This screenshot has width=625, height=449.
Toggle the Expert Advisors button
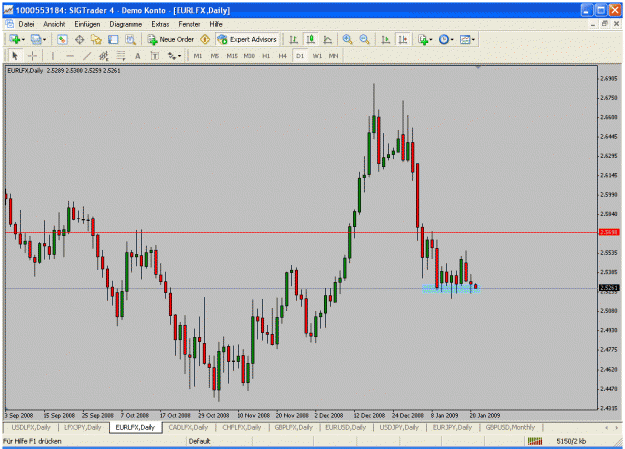247,39
